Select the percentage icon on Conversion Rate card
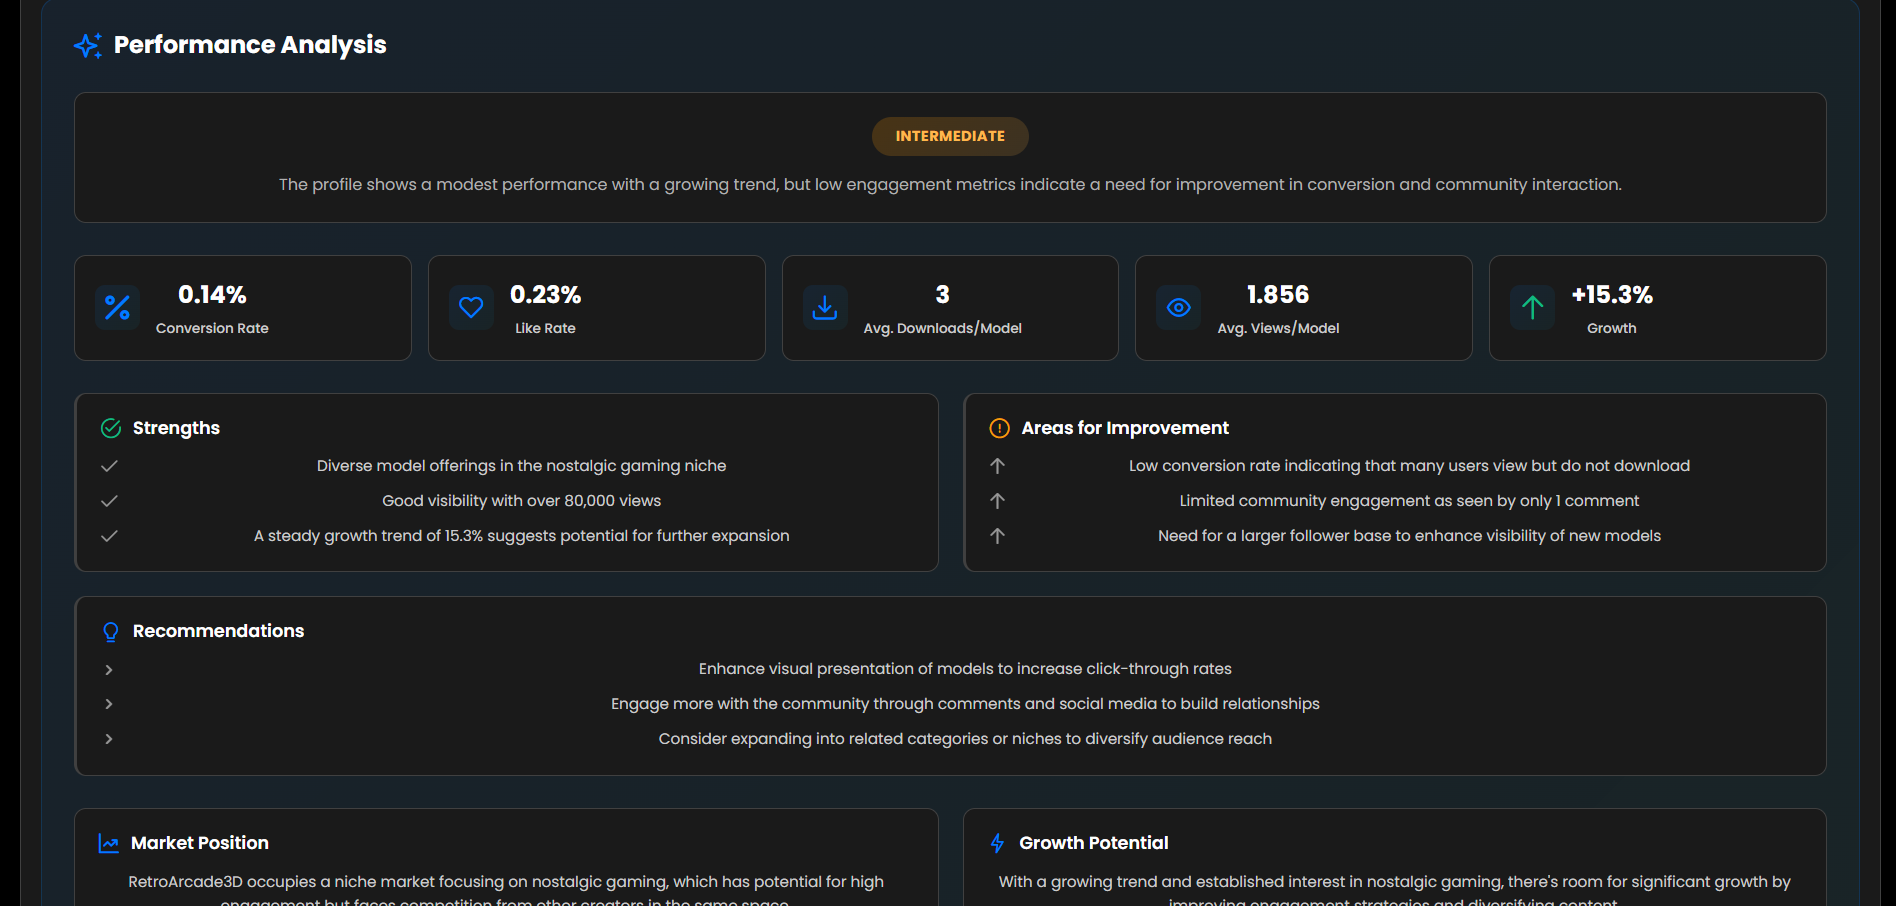Screen dimensions: 1896x906 click(x=117, y=308)
